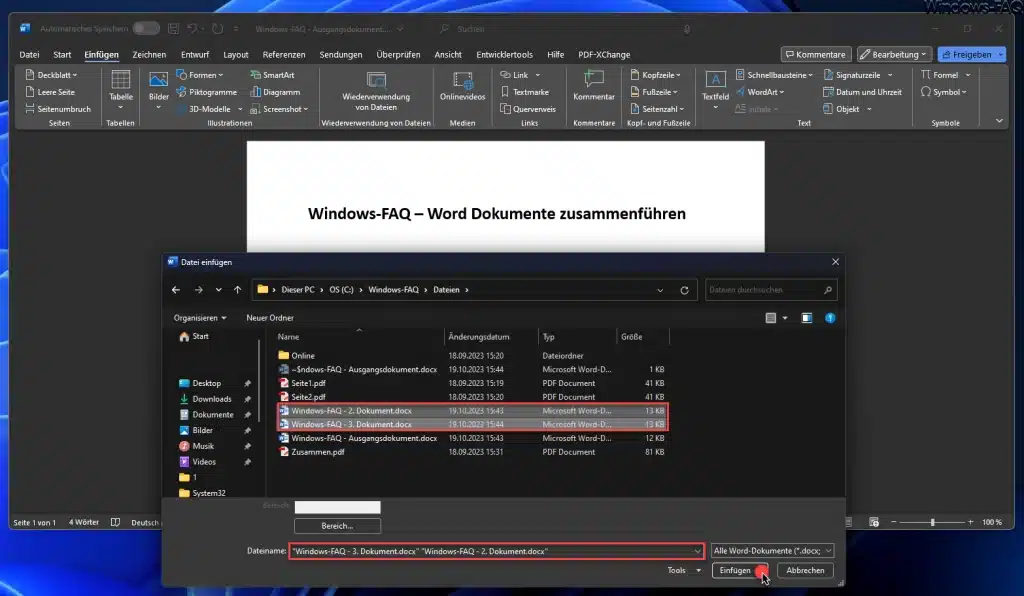Click the microphone icon in search box

(x=686, y=29)
